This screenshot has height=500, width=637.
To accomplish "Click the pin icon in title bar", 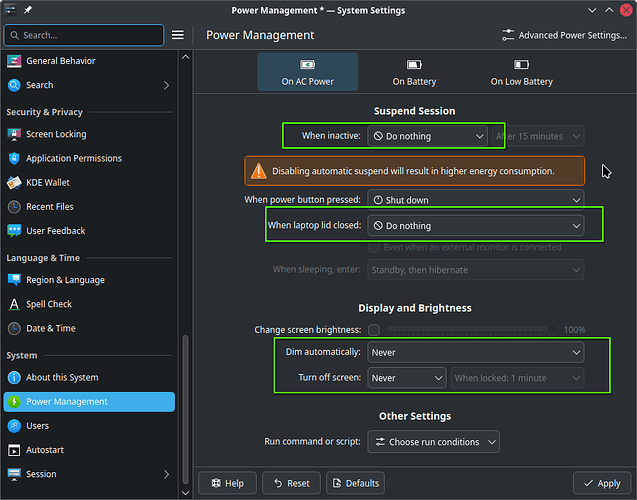I will point(28,10).
